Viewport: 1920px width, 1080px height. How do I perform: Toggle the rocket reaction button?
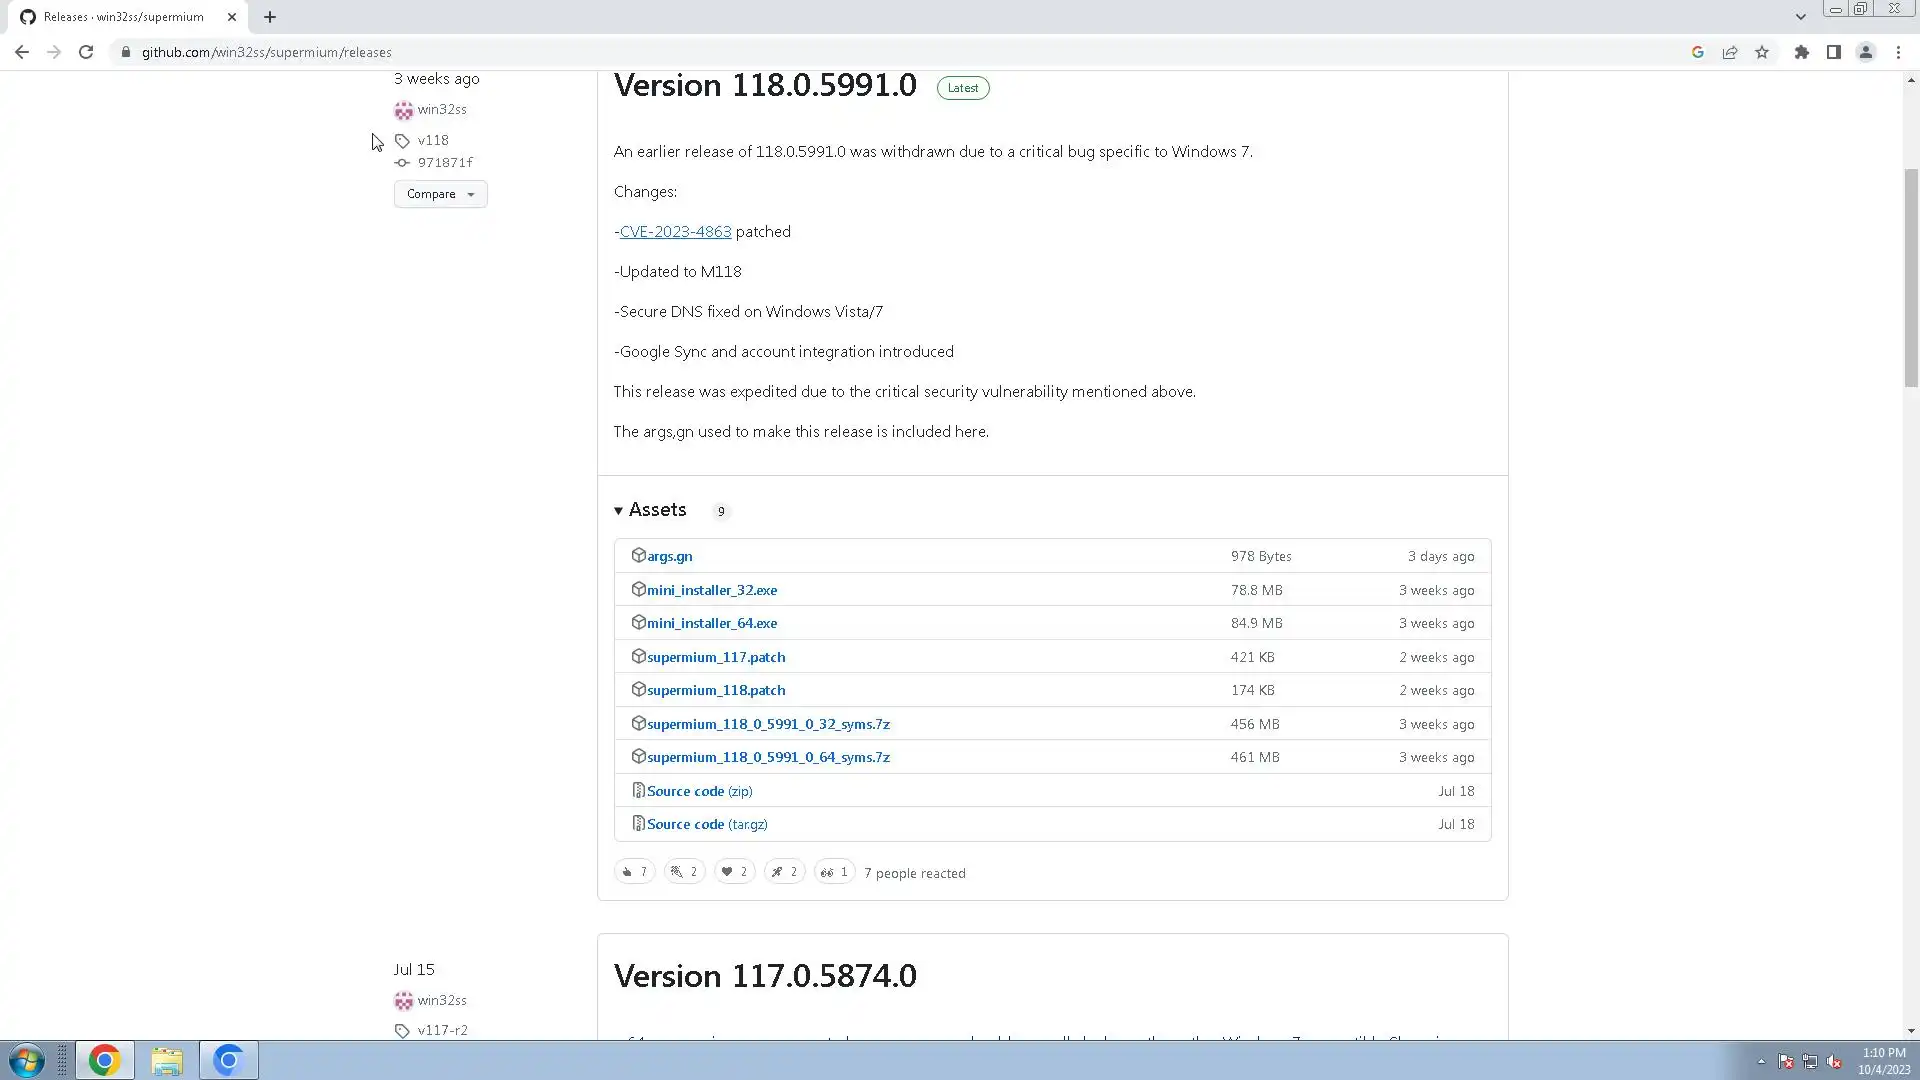pyautogui.click(x=784, y=872)
